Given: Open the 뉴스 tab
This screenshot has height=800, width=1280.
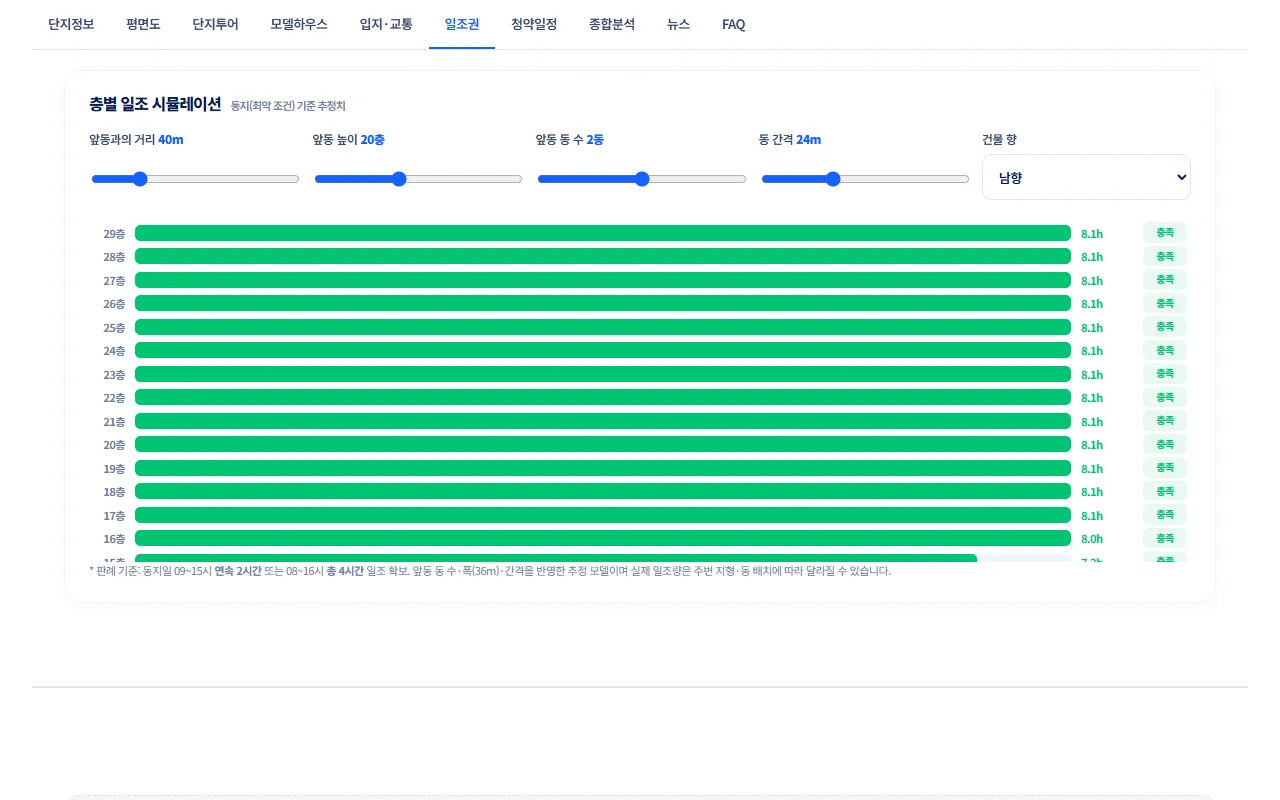Looking at the screenshot, I should [x=678, y=25].
